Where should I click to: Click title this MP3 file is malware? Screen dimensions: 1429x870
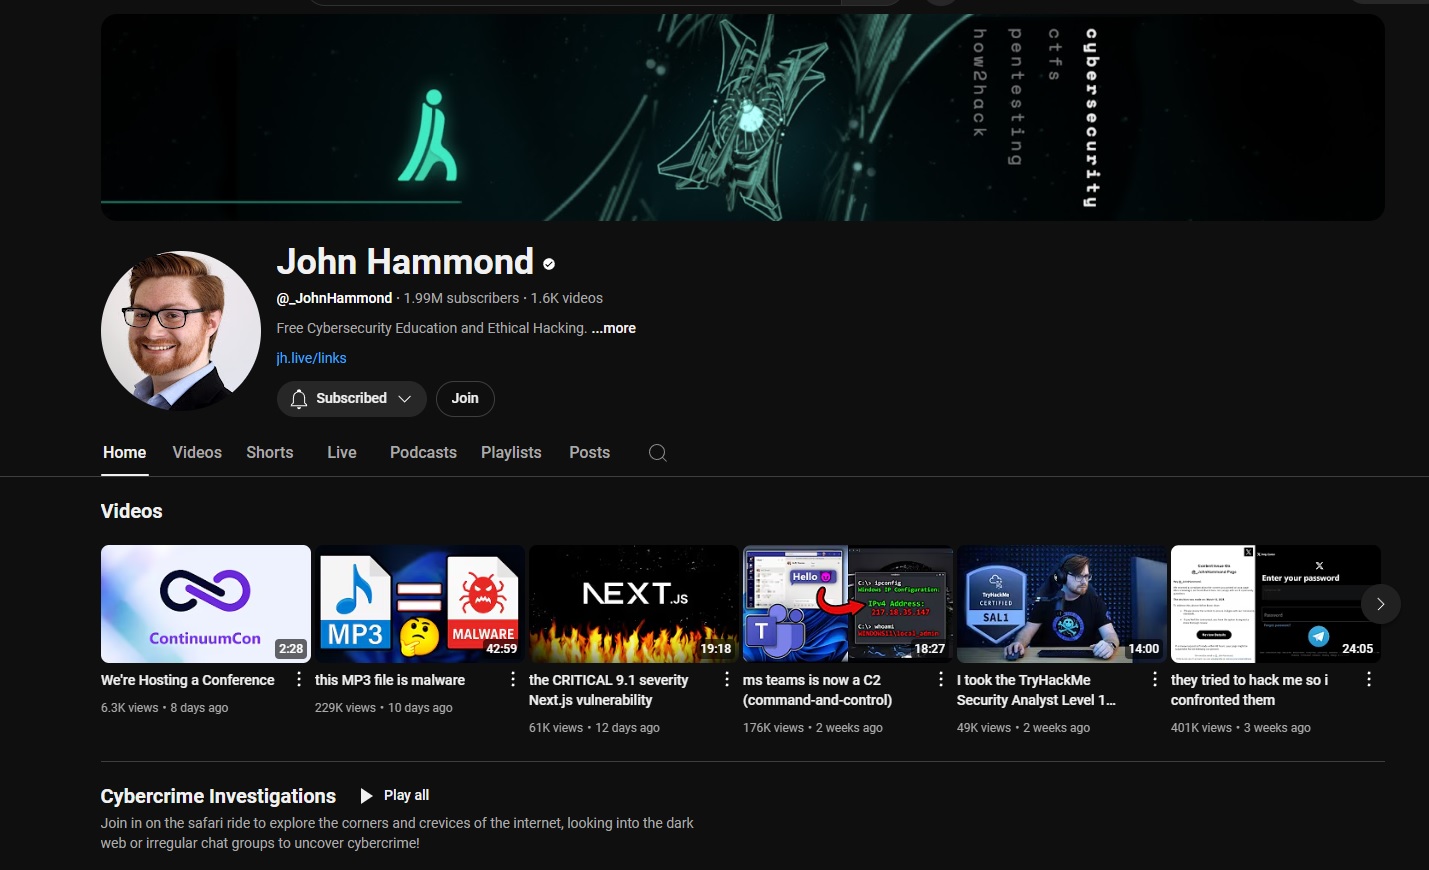(x=390, y=680)
